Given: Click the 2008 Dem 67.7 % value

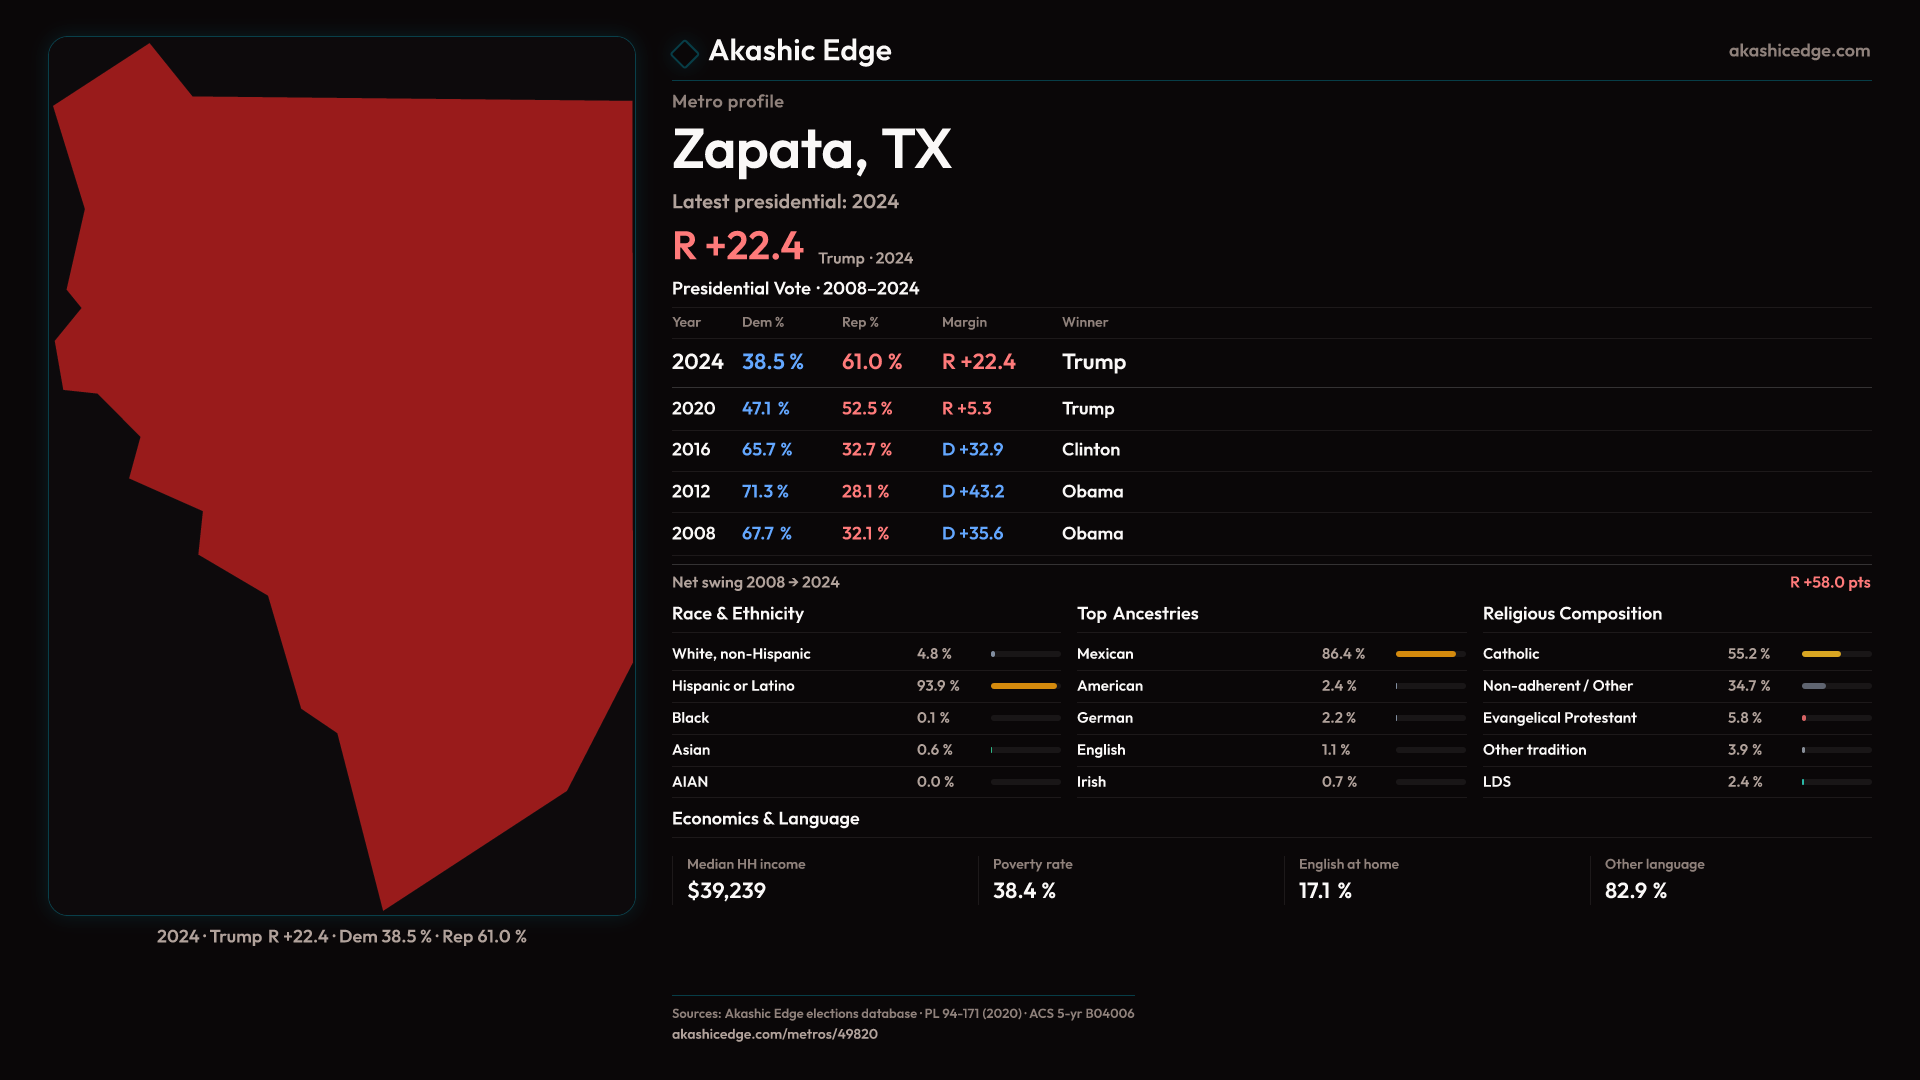Looking at the screenshot, I should pos(766,534).
